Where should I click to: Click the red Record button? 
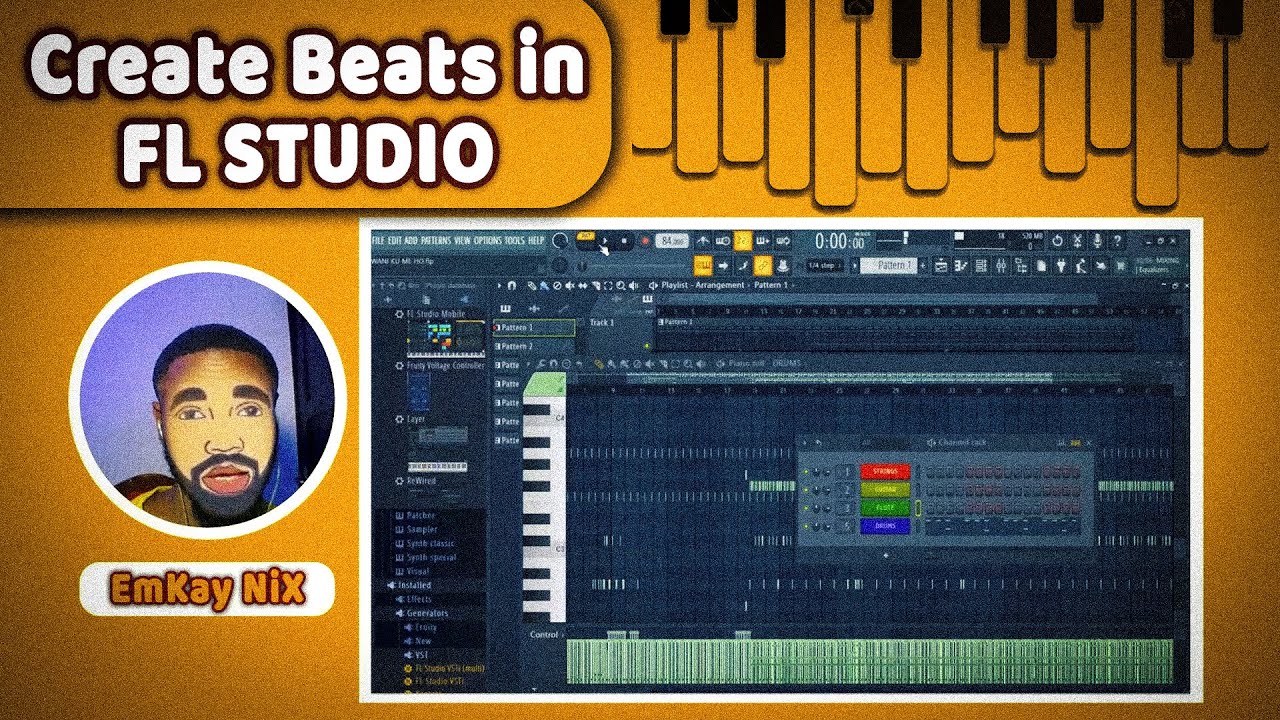[x=645, y=241]
